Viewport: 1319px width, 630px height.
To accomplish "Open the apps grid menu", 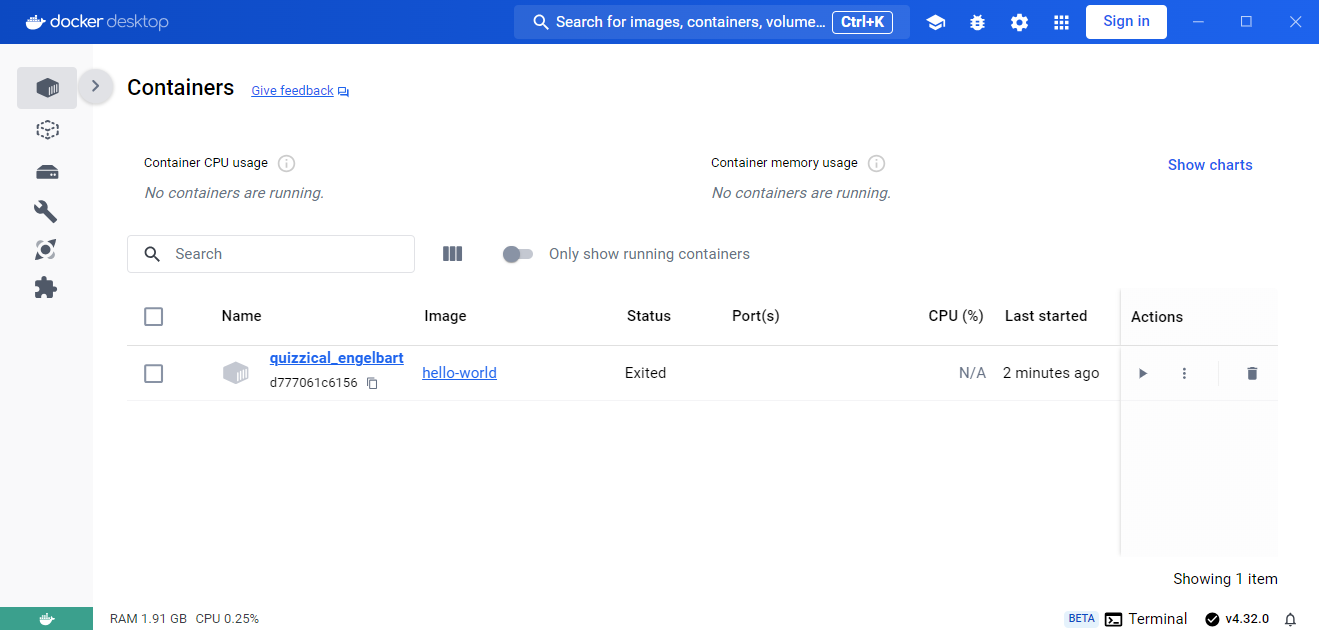I will (1061, 22).
